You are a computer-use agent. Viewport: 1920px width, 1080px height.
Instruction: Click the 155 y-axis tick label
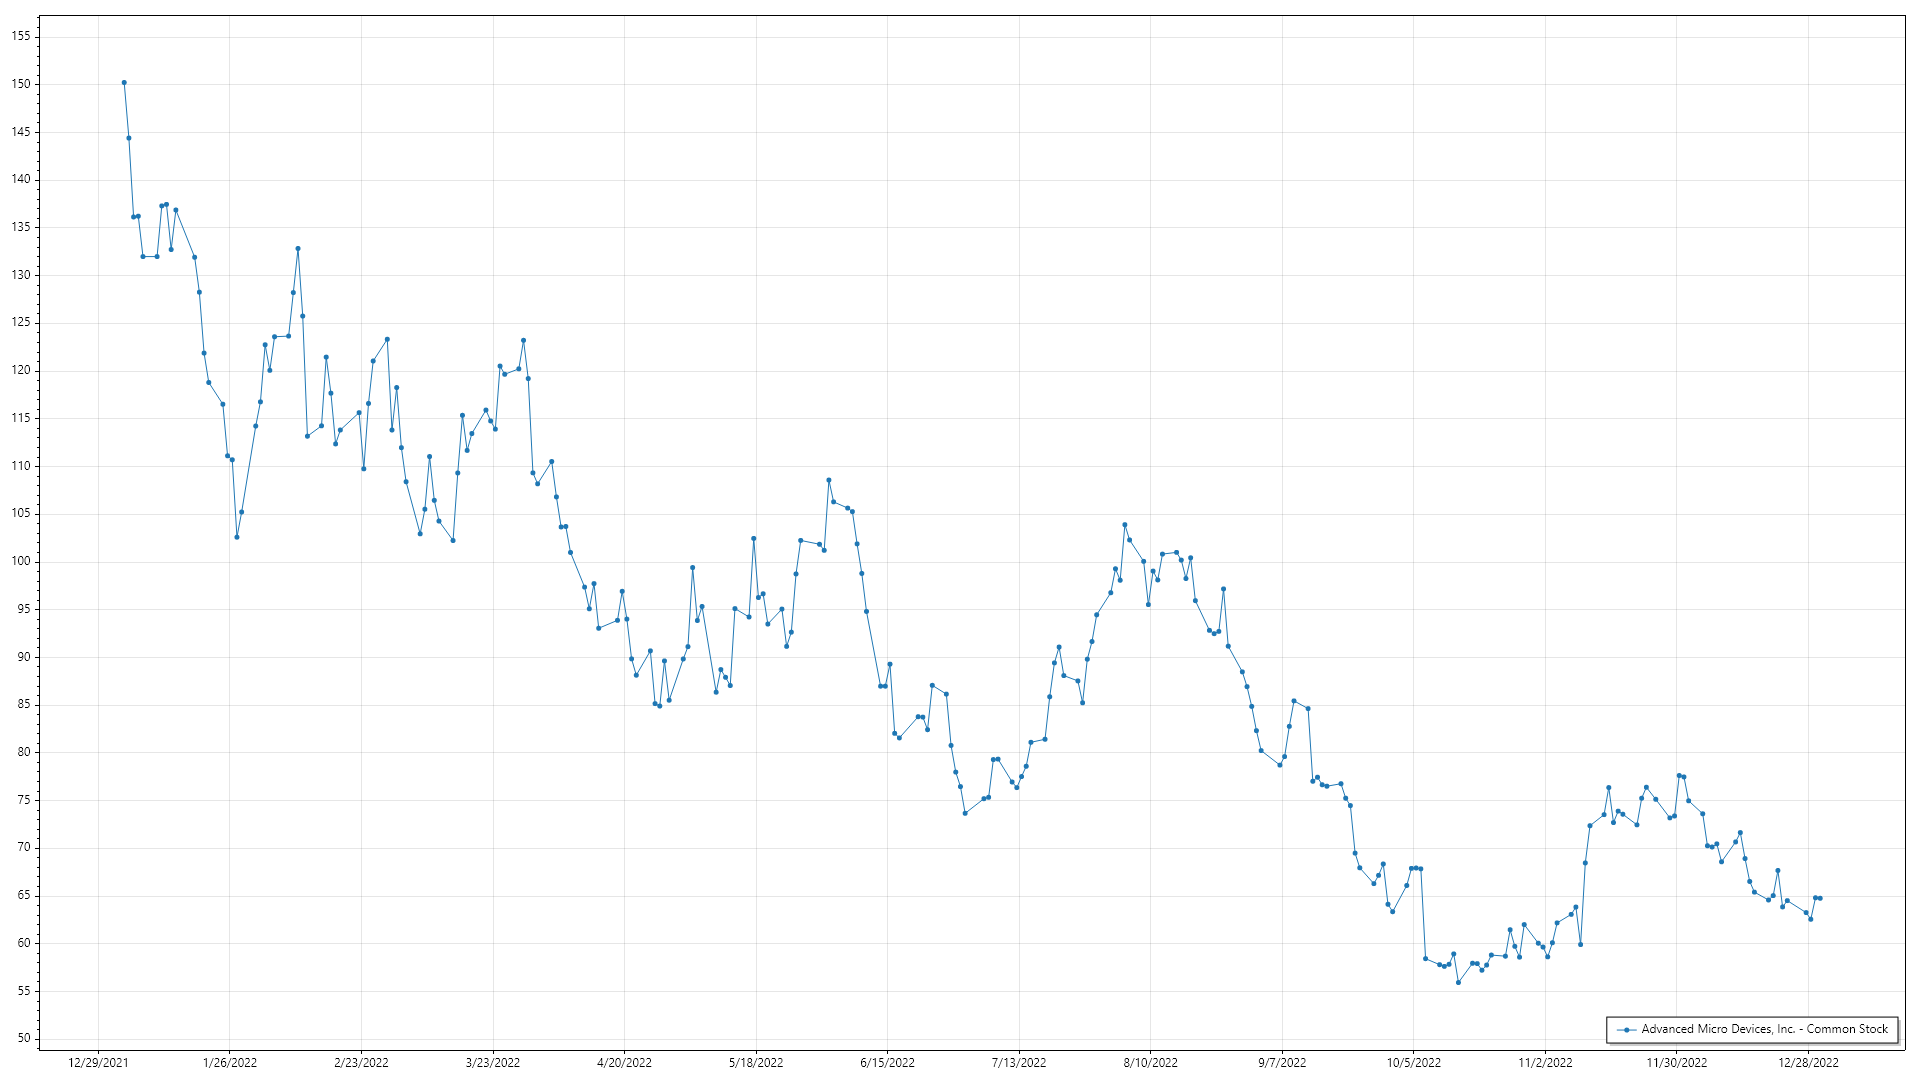pos(22,36)
